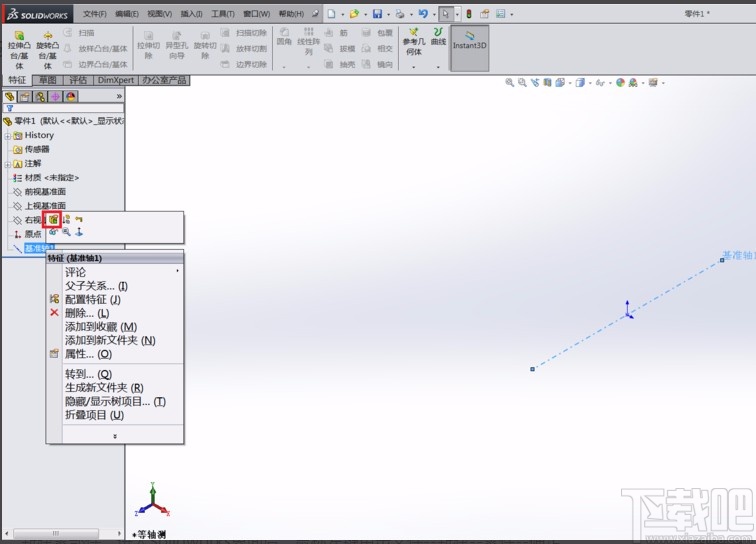The width and height of the screenshot is (756, 544).
Task: Click 删除... (L) Delete in context menu
Action: pos(87,313)
